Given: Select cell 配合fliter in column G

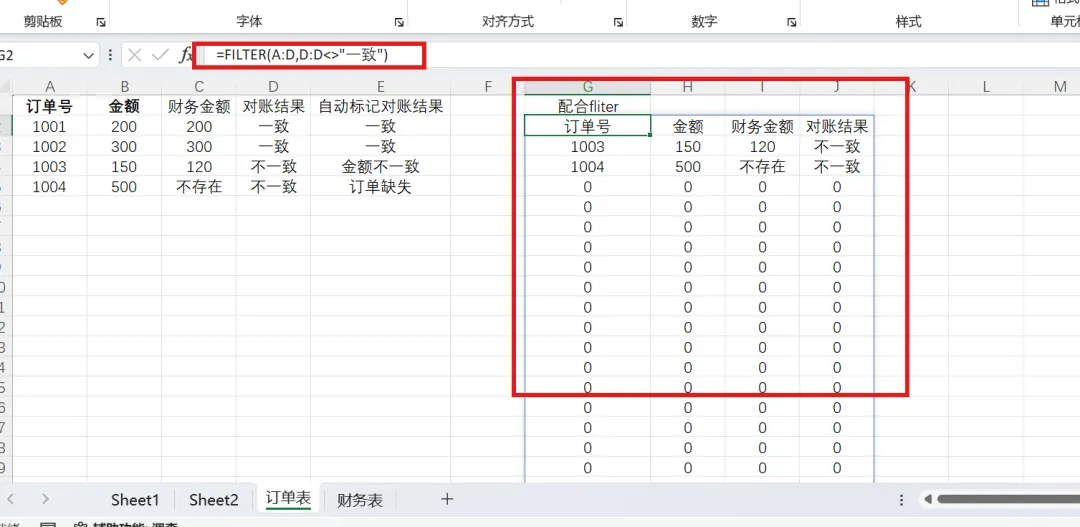Looking at the screenshot, I should click(588, 107).
